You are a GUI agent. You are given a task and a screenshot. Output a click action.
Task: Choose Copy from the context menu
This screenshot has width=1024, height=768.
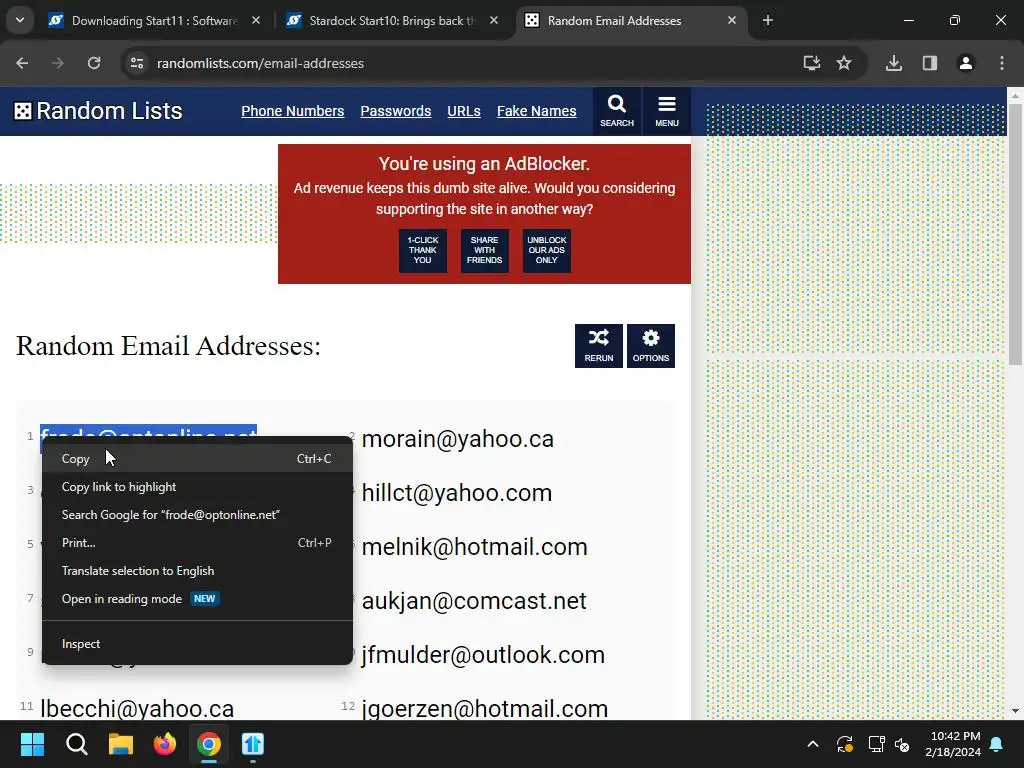(197, 458)
